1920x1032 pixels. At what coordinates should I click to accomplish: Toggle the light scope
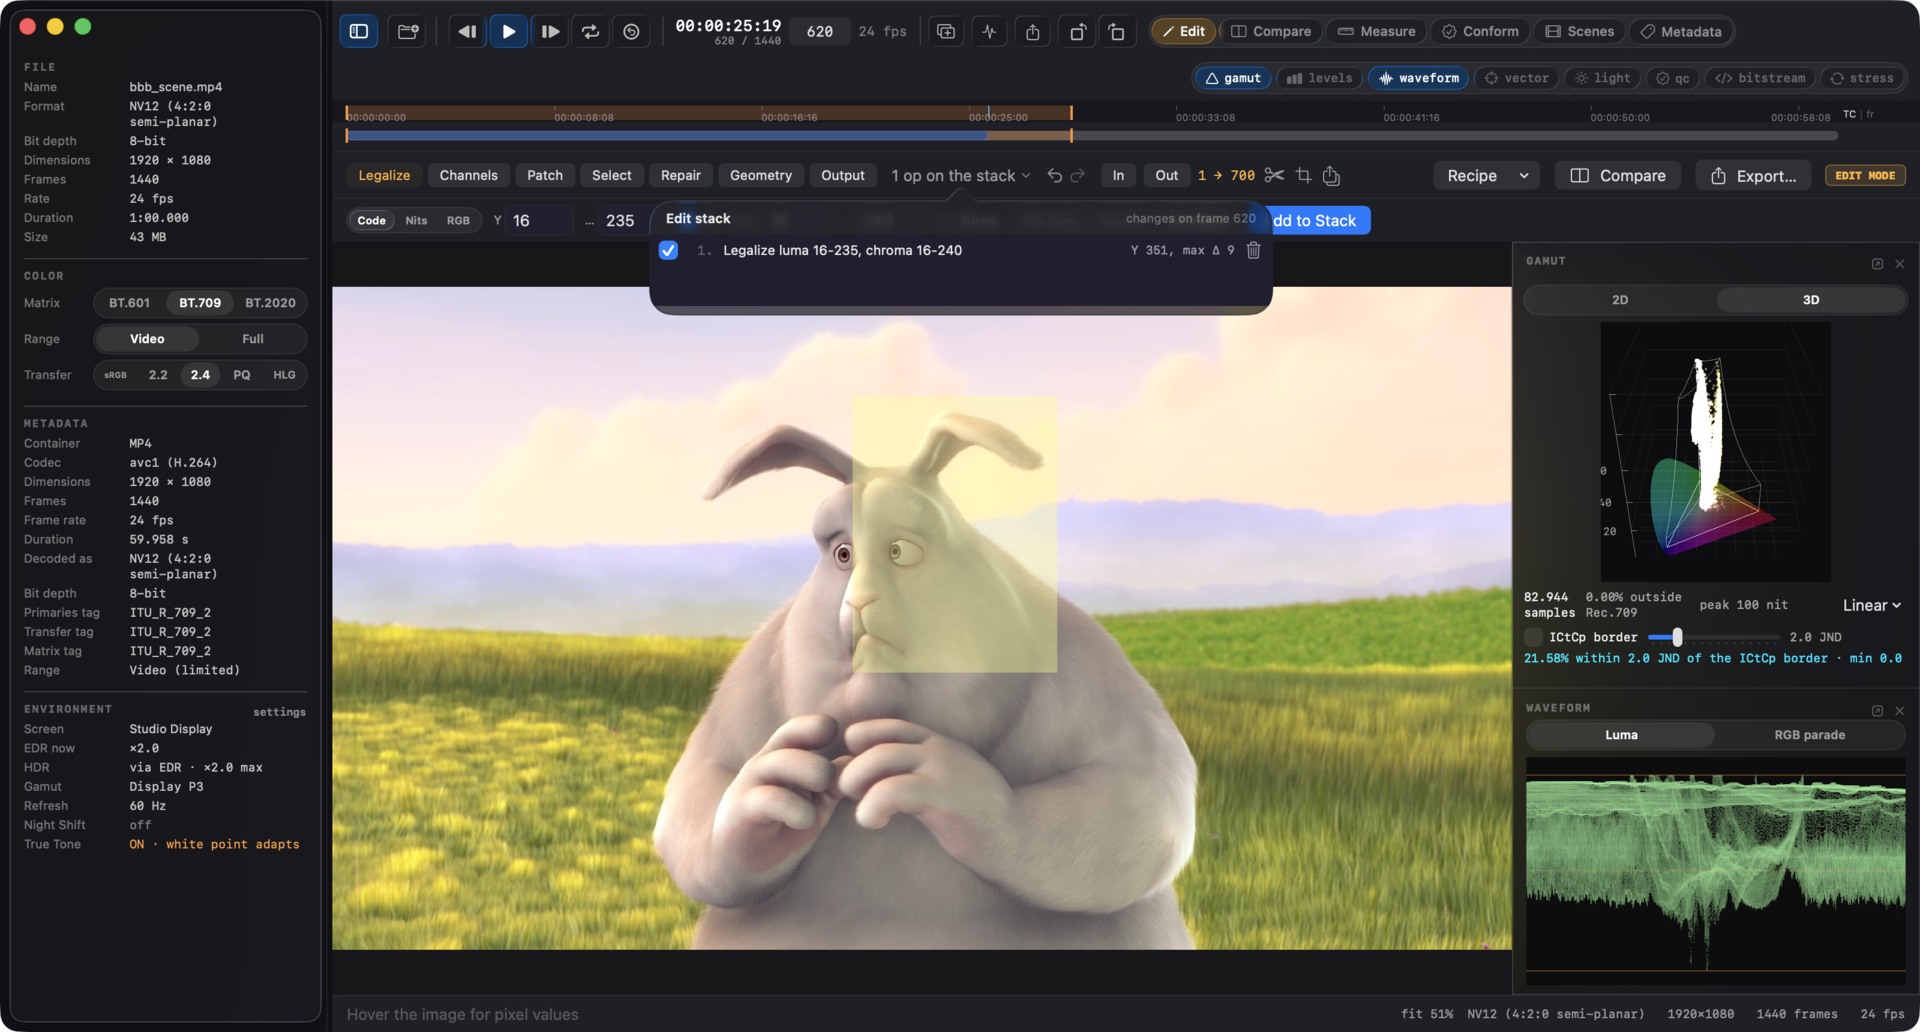1602,78
